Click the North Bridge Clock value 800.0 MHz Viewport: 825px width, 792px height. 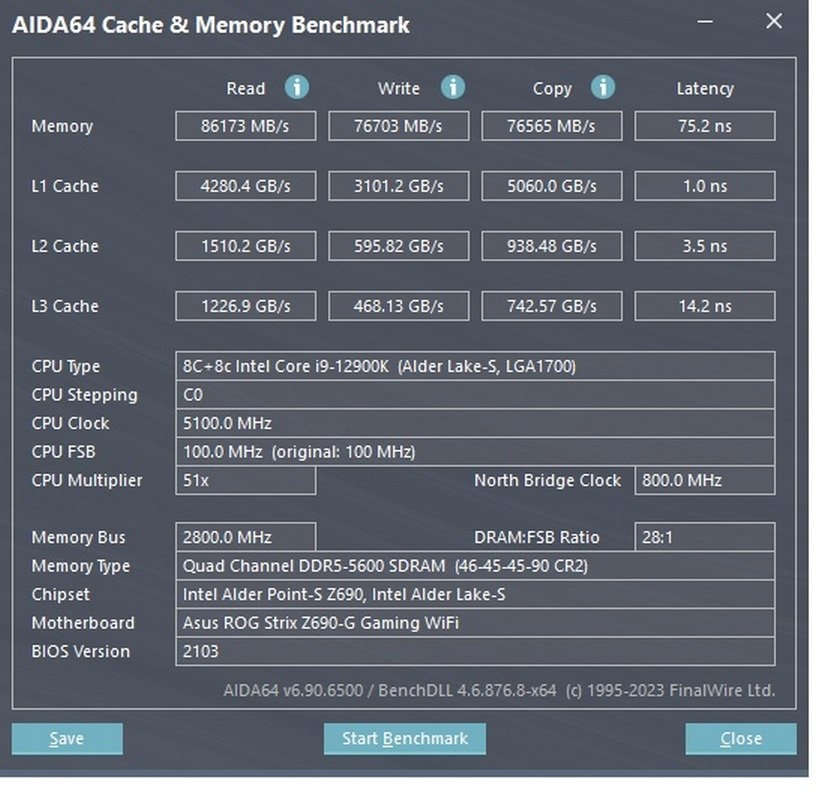coord(705,480)
